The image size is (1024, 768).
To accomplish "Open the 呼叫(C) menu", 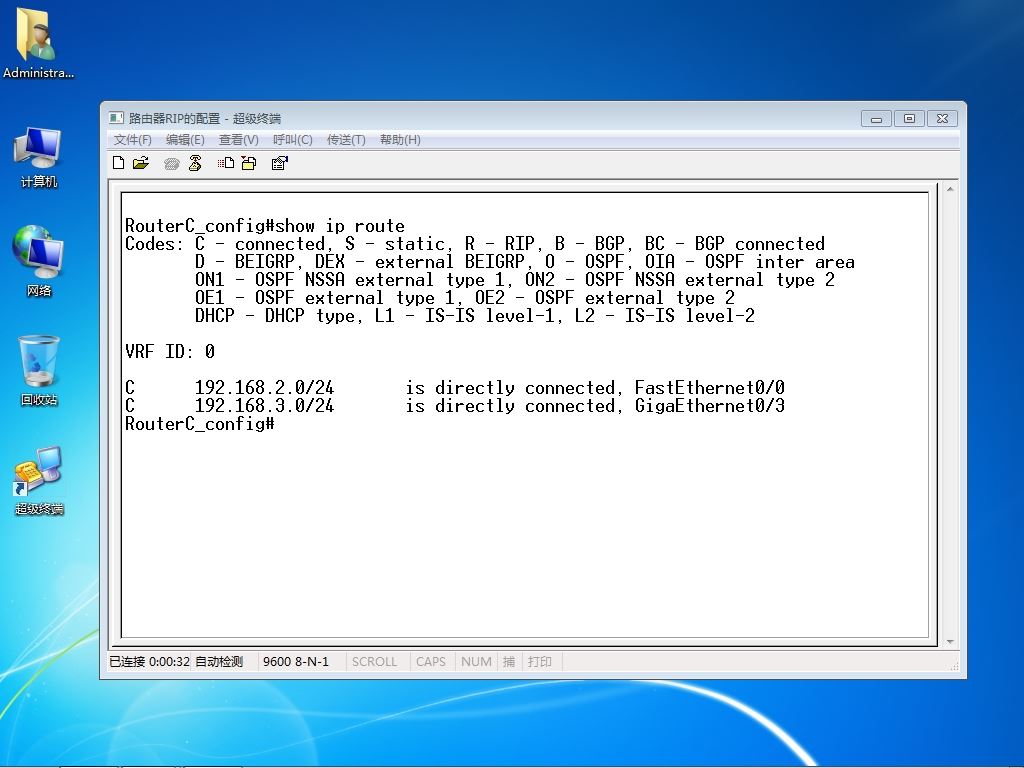I will point(293,140).
